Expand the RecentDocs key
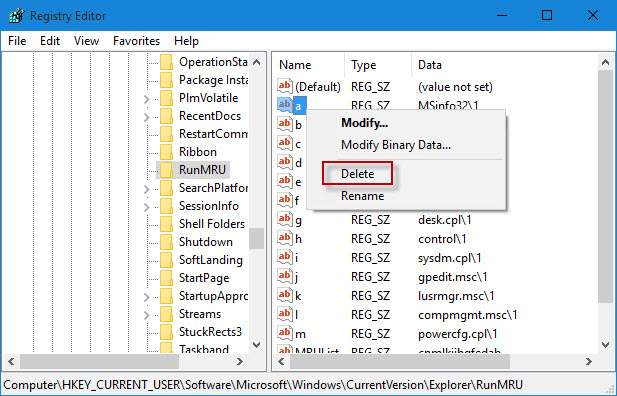 point(147,117)
